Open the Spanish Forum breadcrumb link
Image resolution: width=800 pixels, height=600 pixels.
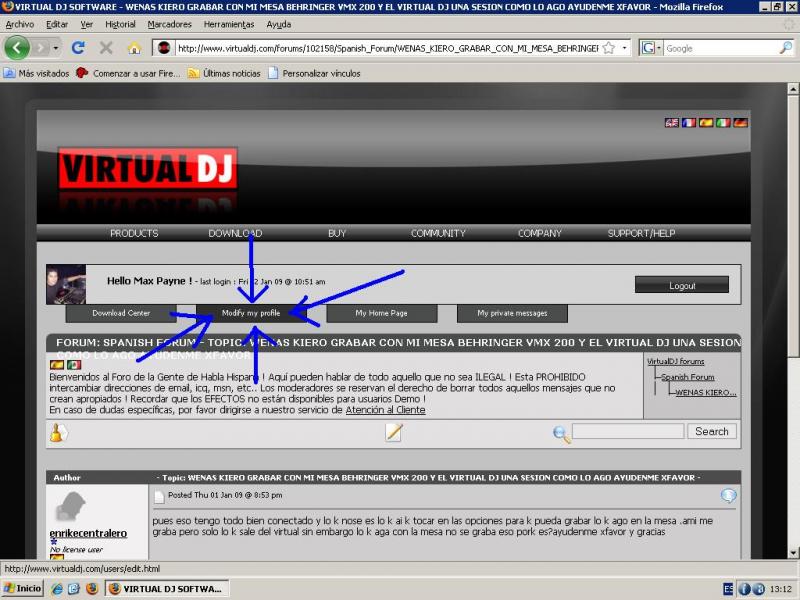pyautogui.click(x=688, y=377)
